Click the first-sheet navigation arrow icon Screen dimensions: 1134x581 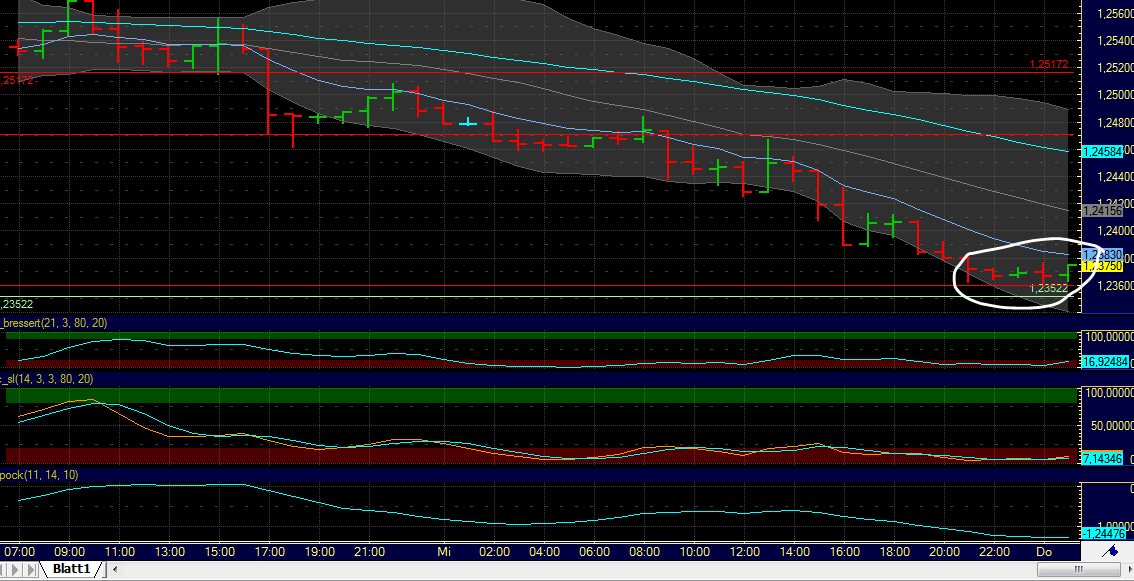click(3, 569)
